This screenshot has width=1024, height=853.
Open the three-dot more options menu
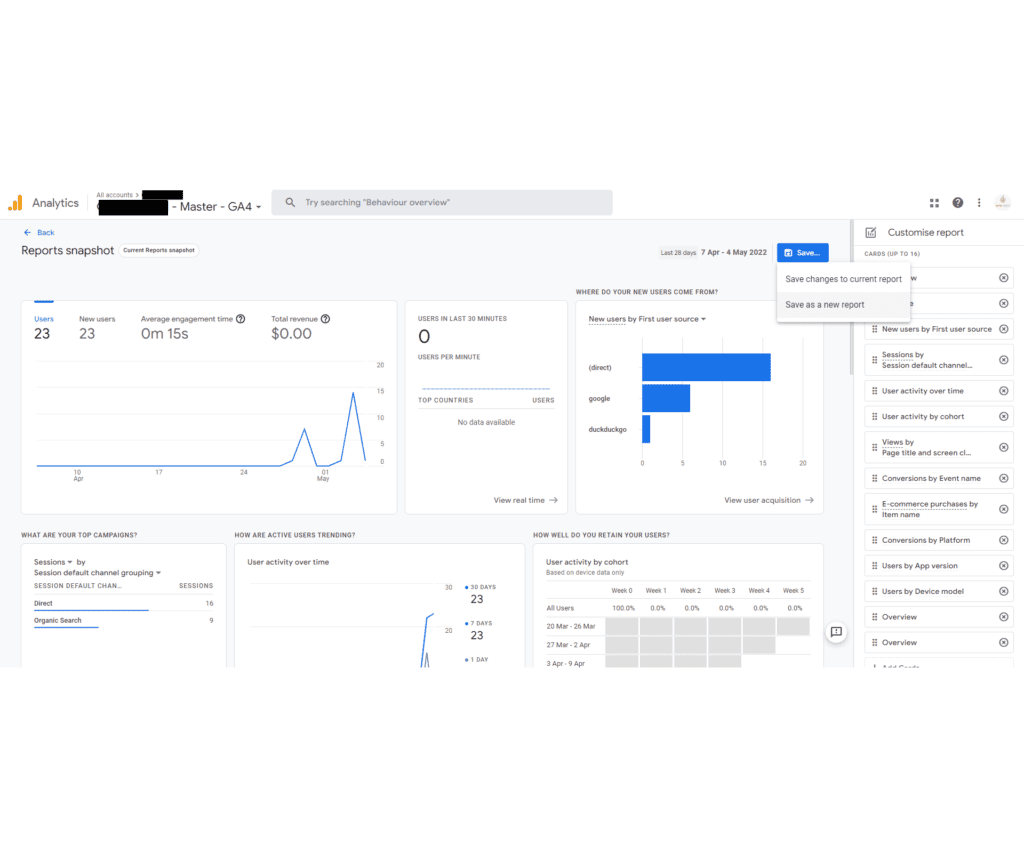click(978, 202)
